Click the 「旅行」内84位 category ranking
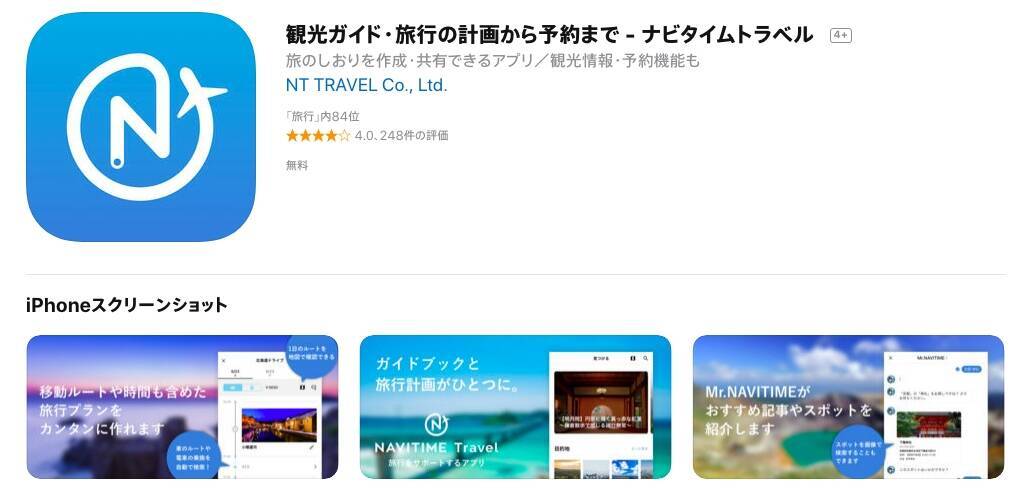This screenshot has height=496, width=1022. point(323,117)
